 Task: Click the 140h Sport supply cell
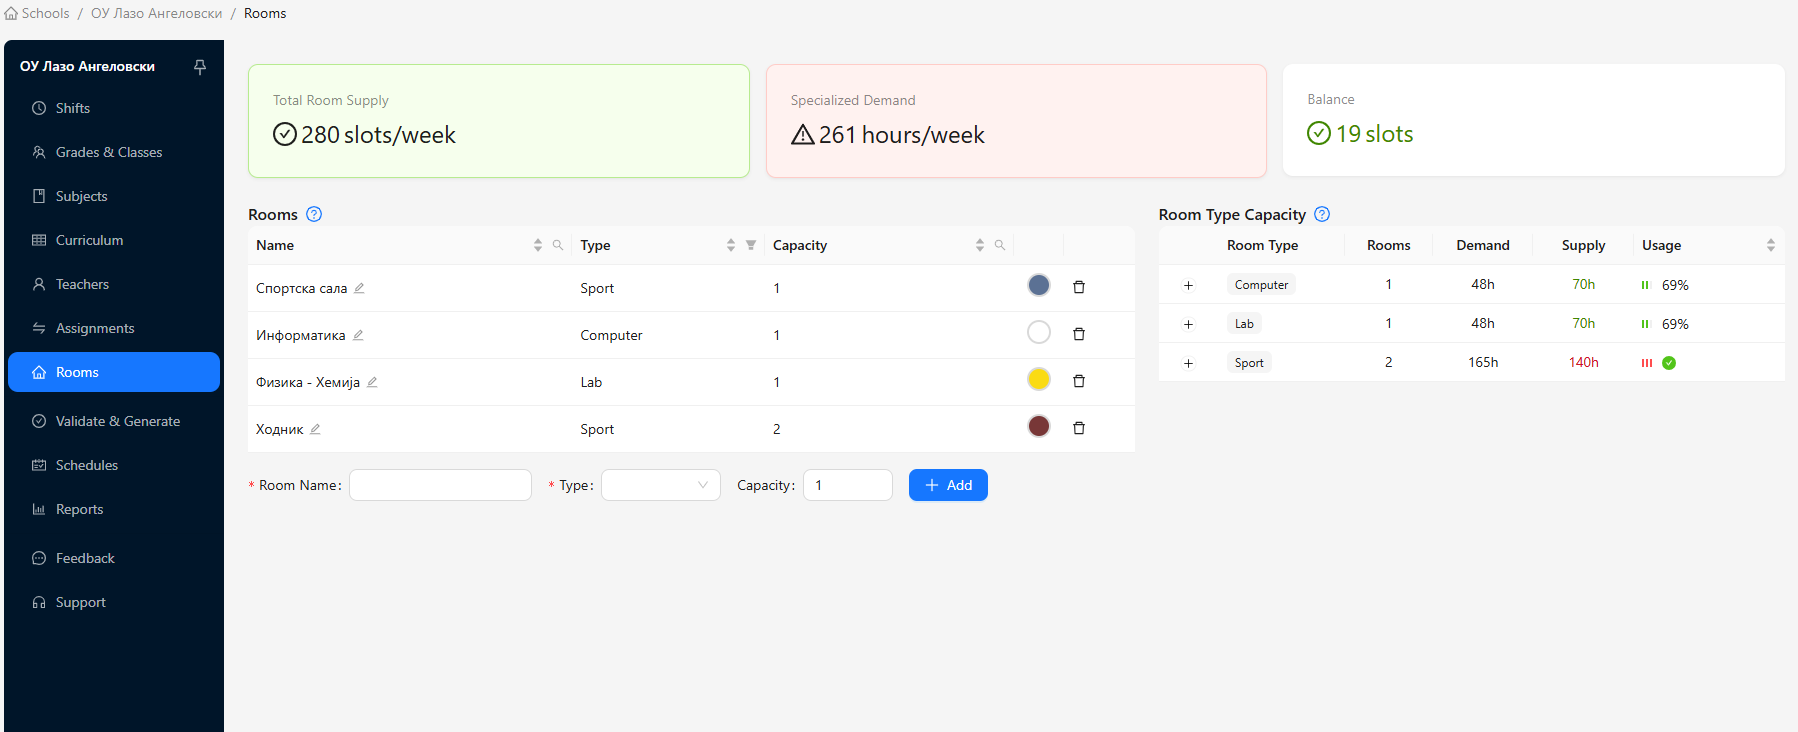pos(1583,362)
